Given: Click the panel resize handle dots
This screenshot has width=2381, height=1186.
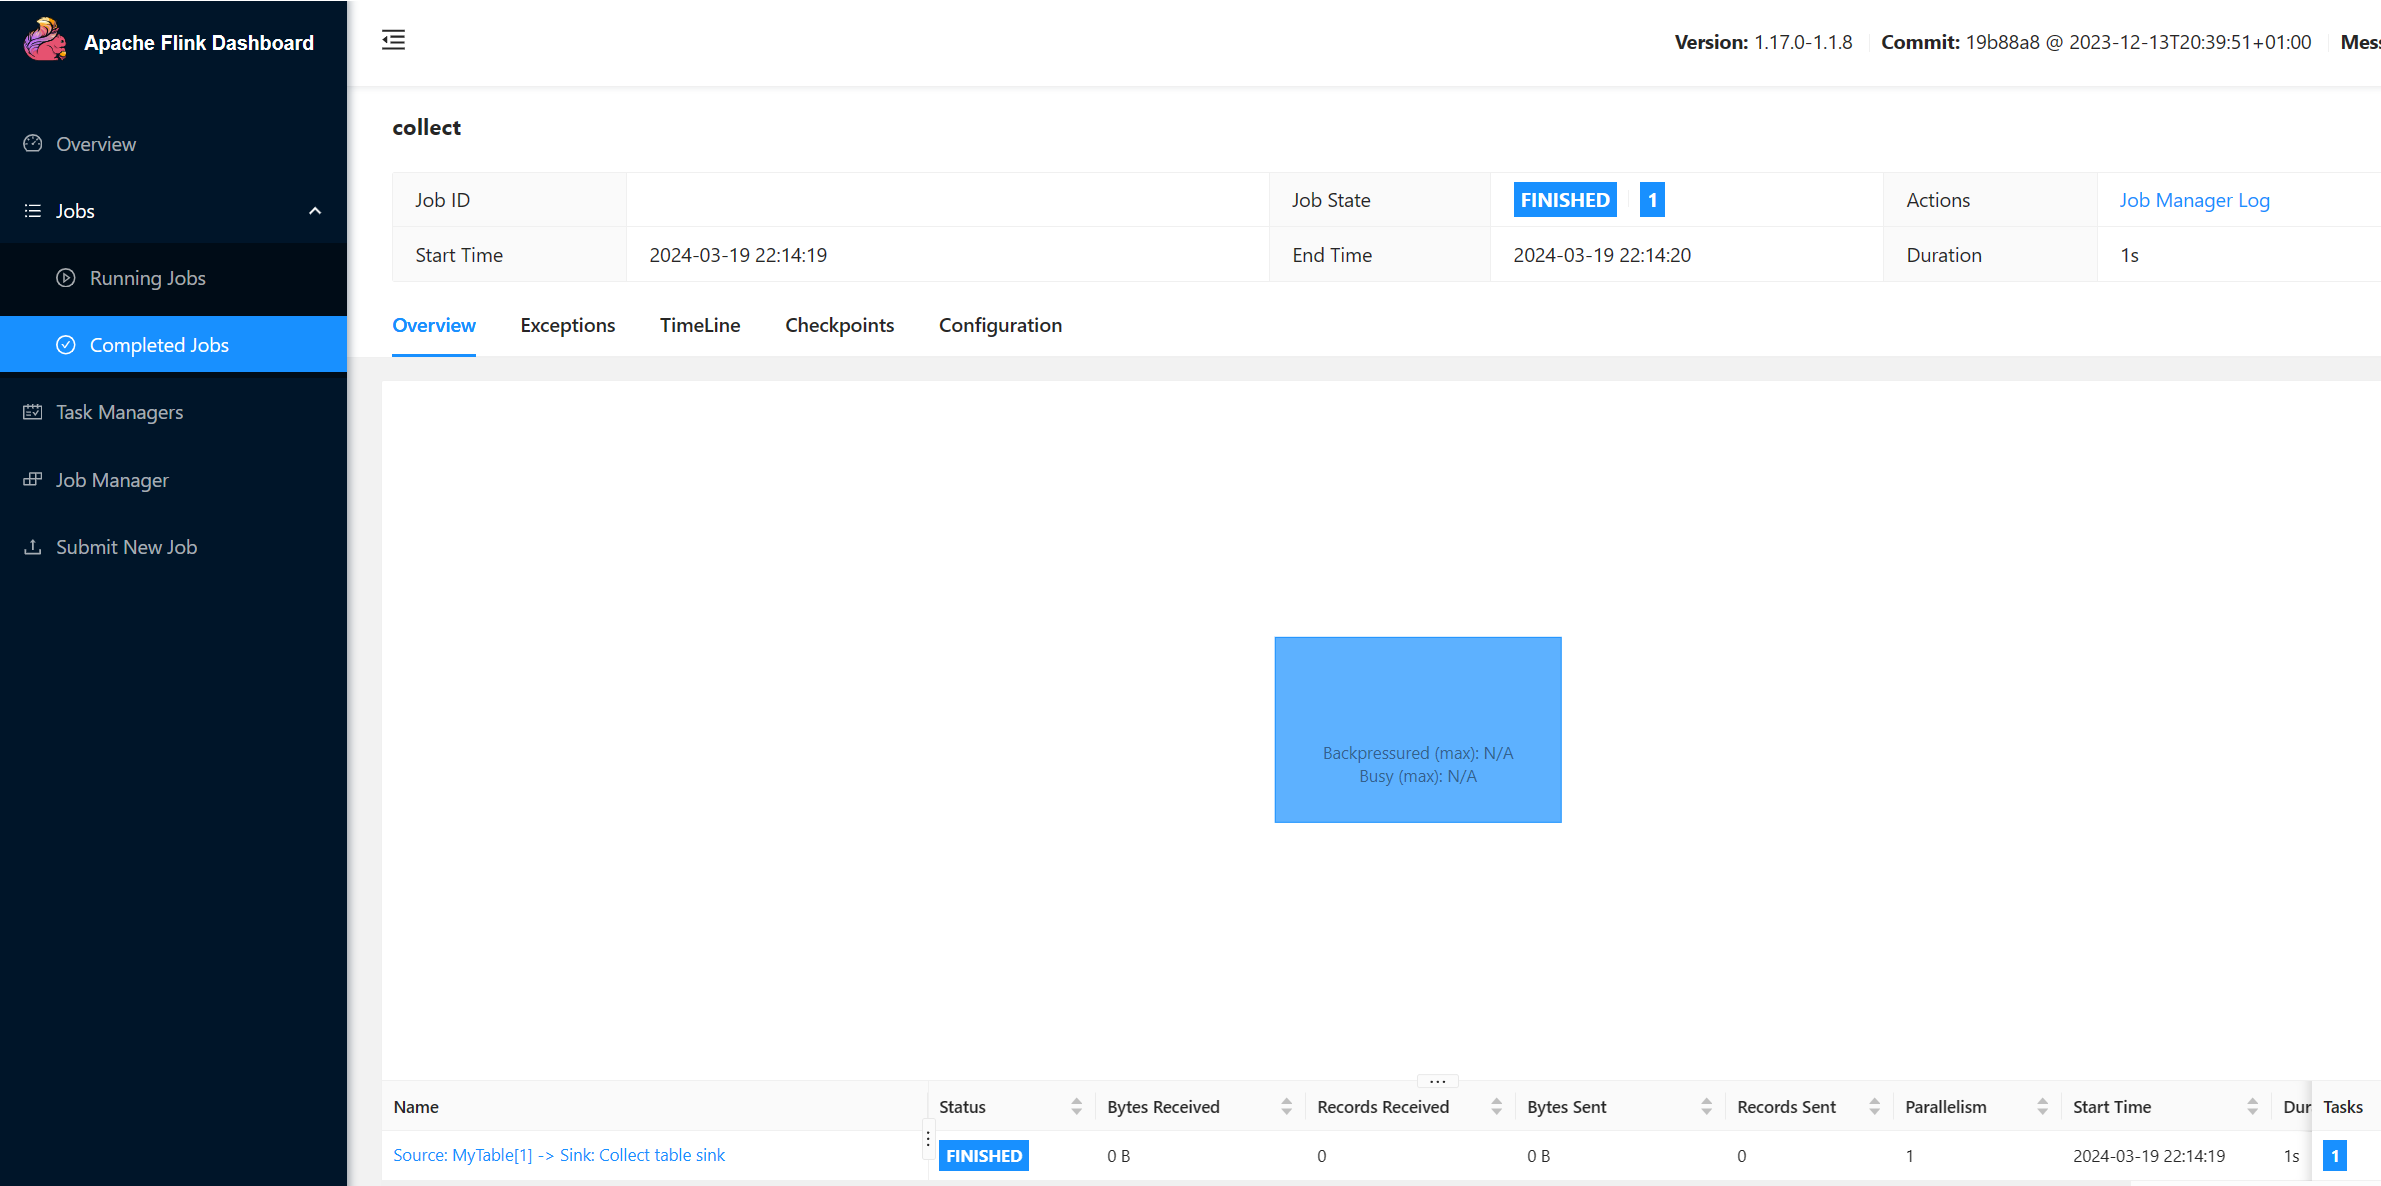Looking at the screenshot, I should (1437, 1081).
